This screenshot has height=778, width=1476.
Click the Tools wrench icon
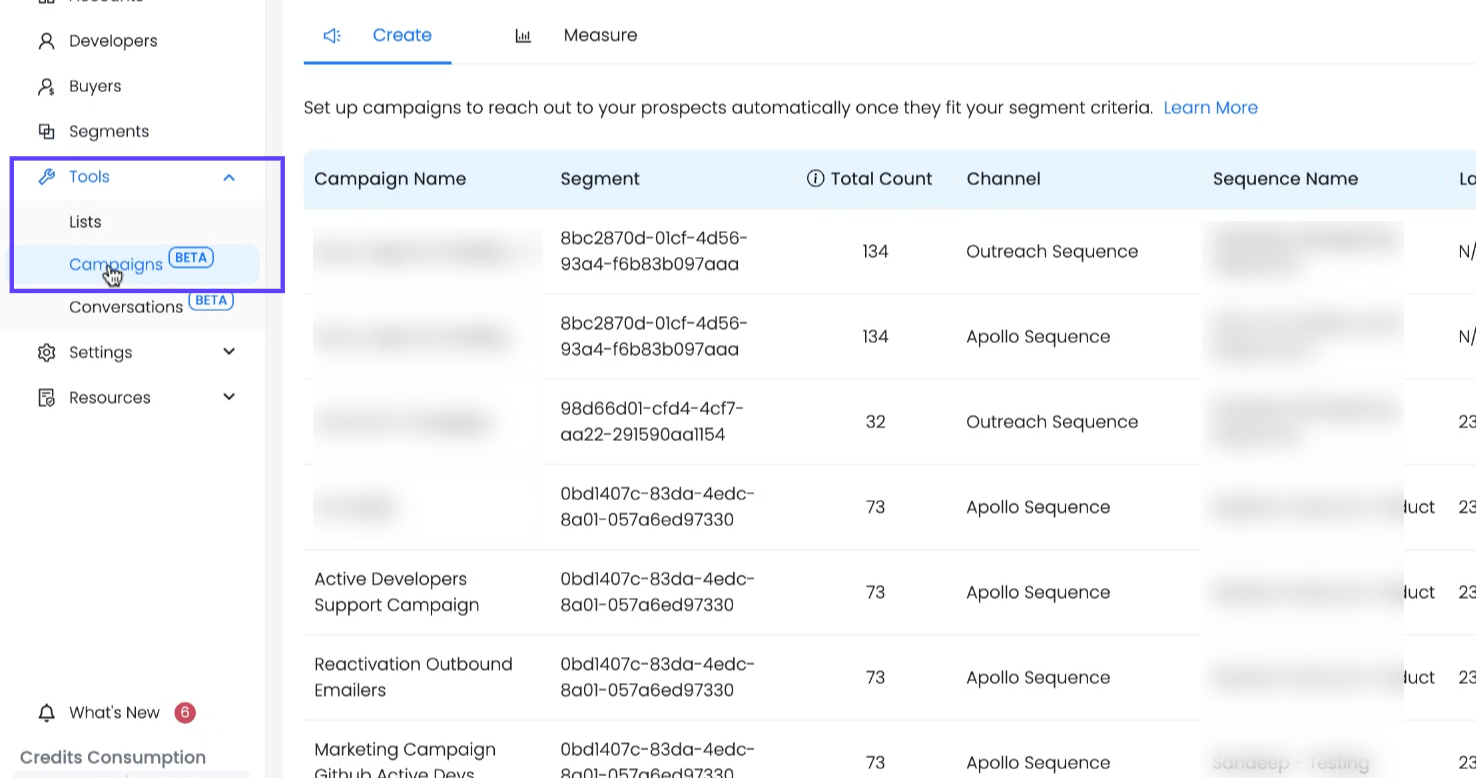(46, 177)
